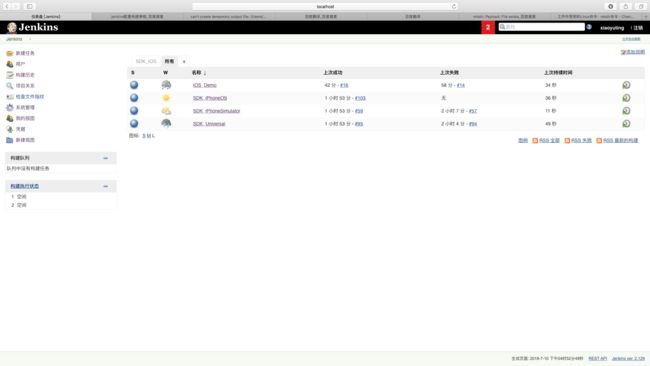Open the iOS_Demo job link

click(x=204, y=85)
